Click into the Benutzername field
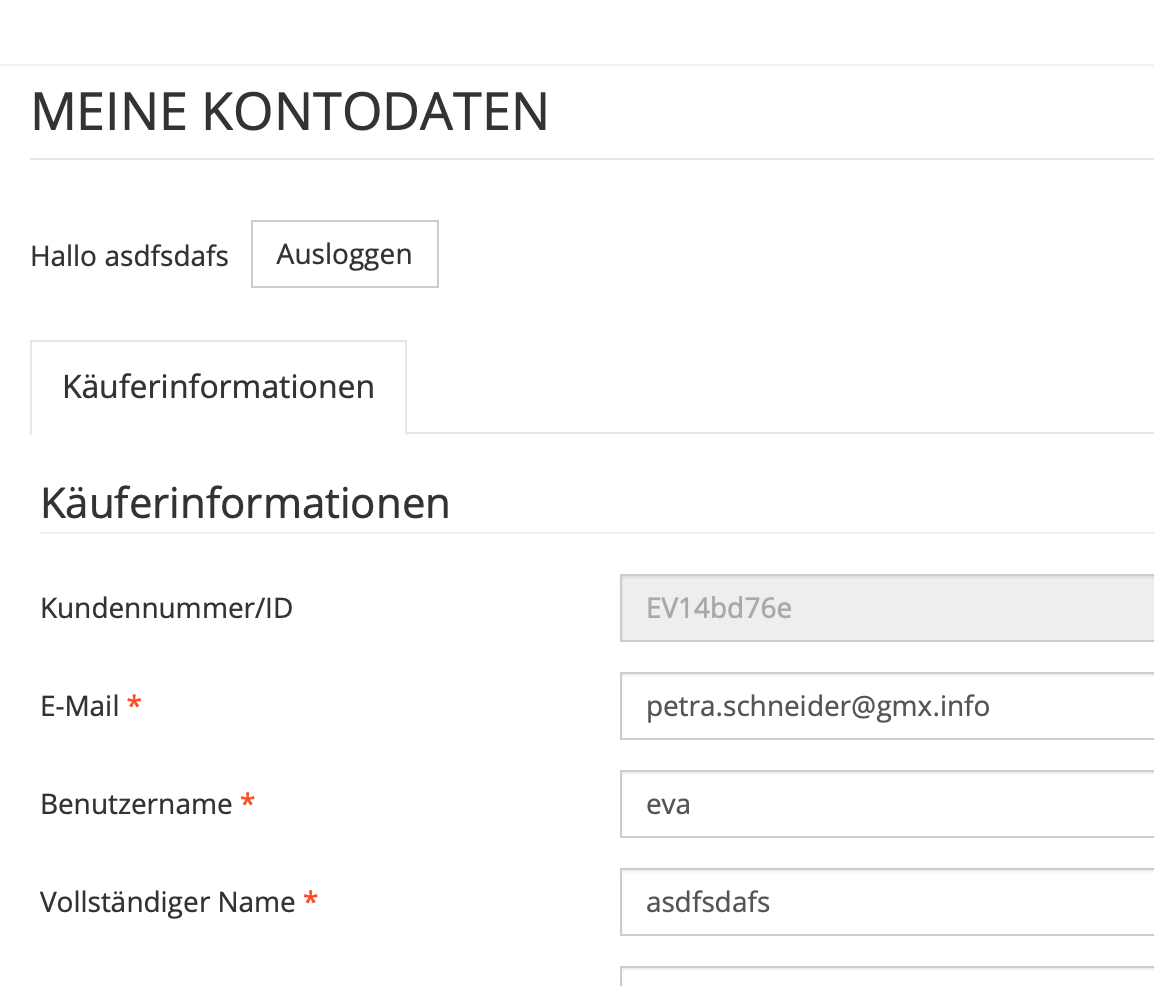This screenshot has width=1154, height=986. tap(886, 804)
